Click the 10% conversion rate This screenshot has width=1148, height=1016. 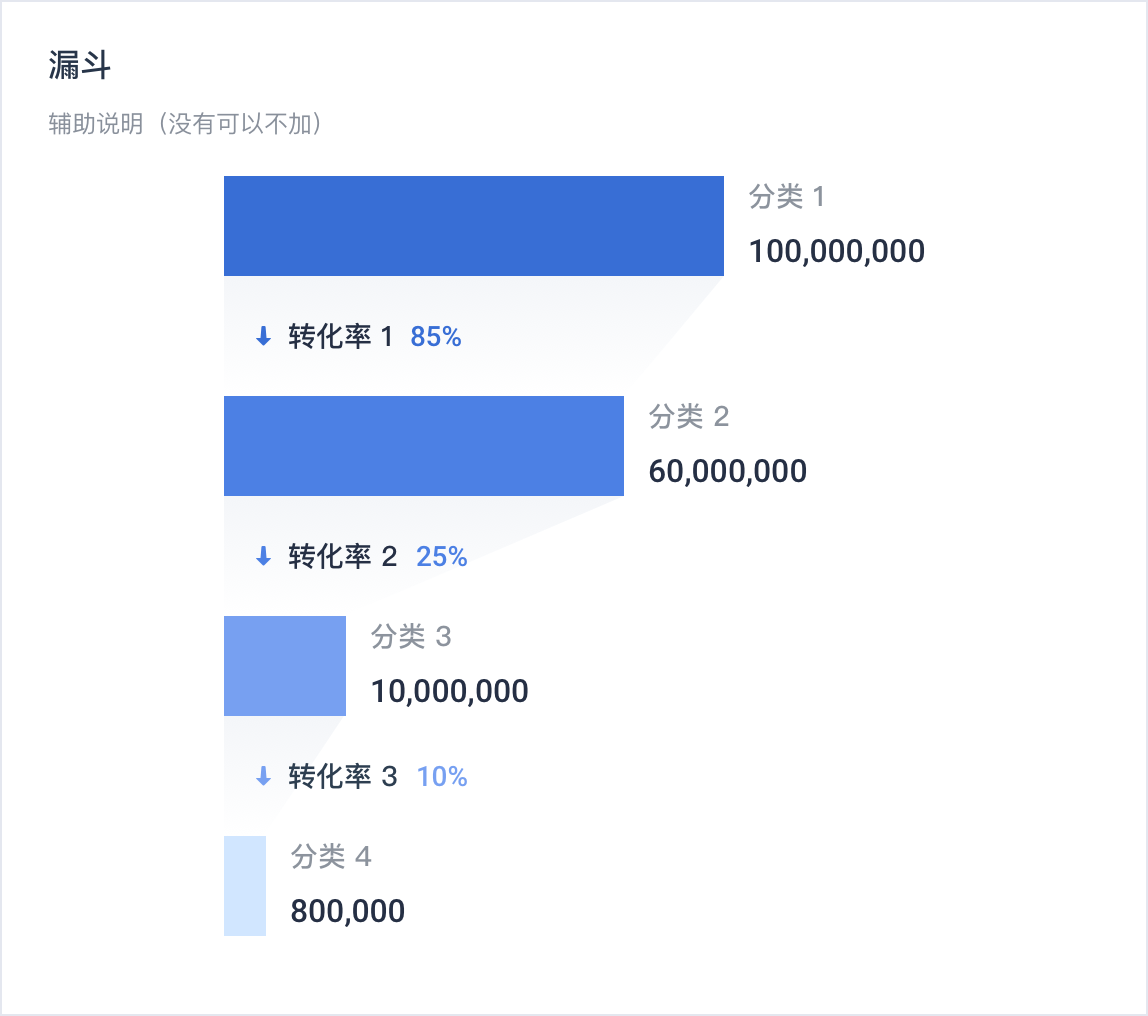coord(442,776)
